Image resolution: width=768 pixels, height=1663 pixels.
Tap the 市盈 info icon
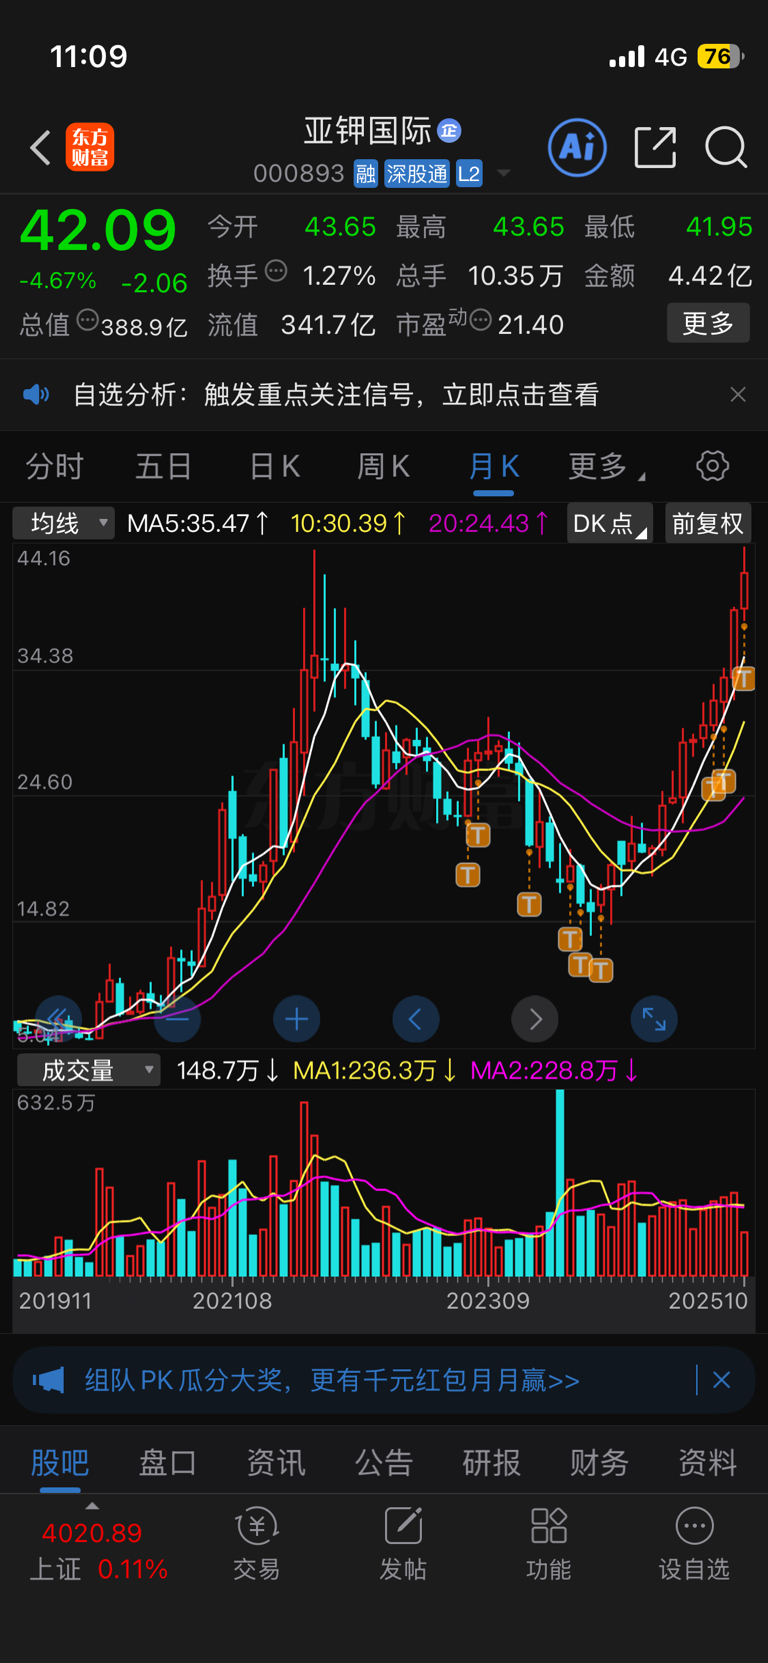[481, 321]
